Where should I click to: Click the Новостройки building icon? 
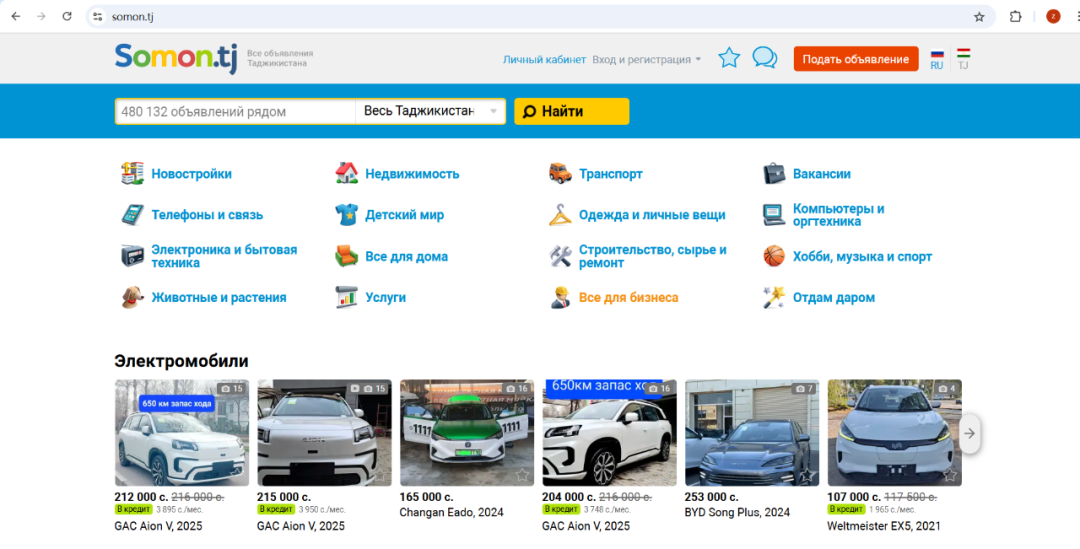132,173
